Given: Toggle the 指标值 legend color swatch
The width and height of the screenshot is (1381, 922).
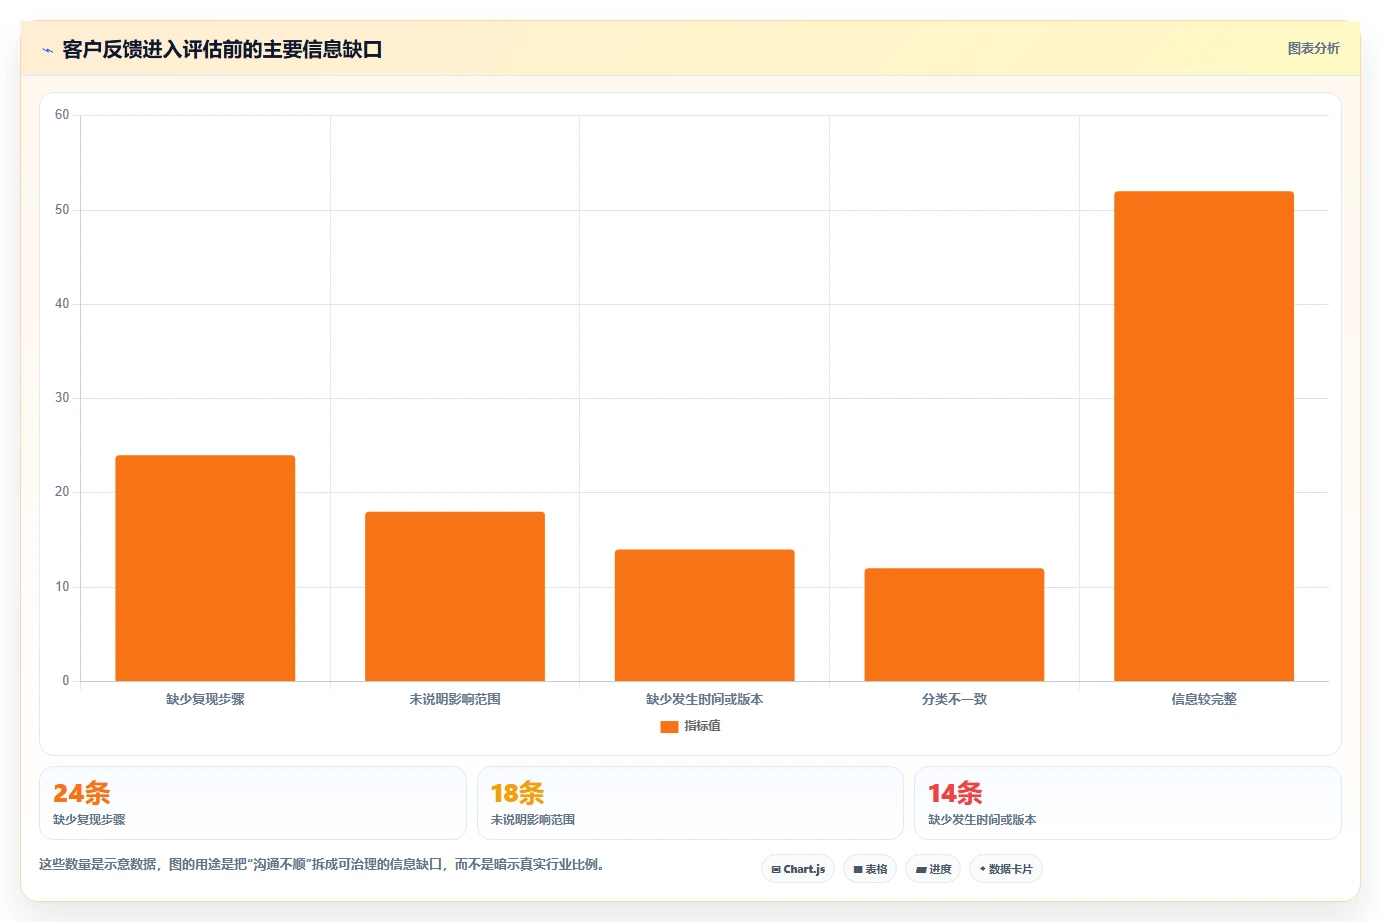Looking at the screenshot, I should tap(669, 727).
